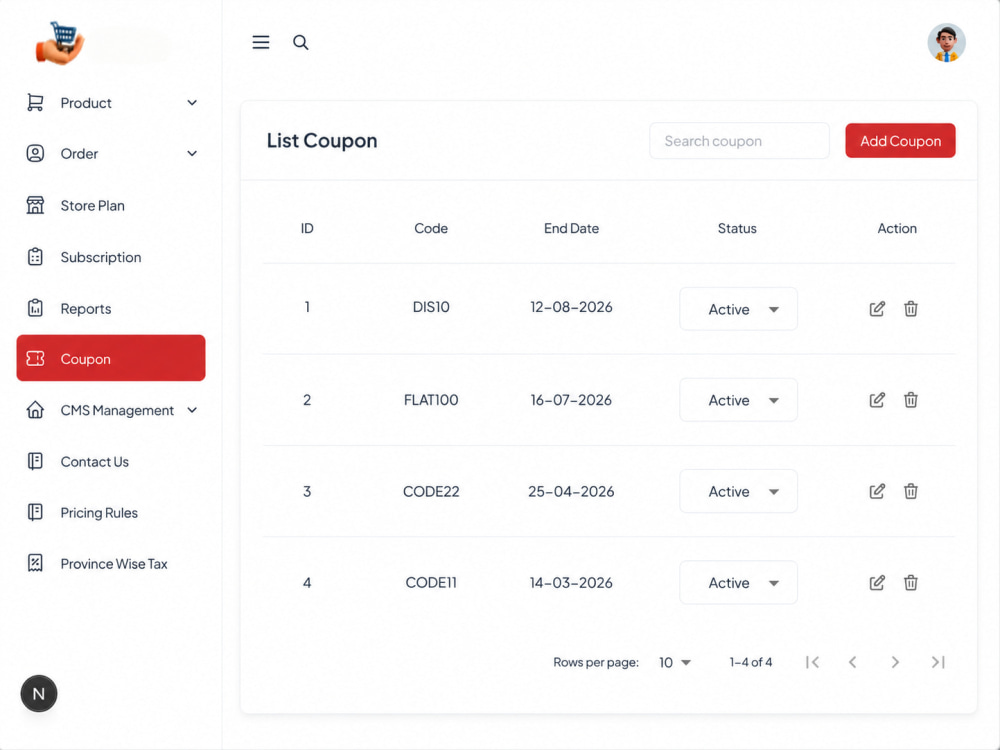
Task: Go to first page of coupons
Action: 812,662
